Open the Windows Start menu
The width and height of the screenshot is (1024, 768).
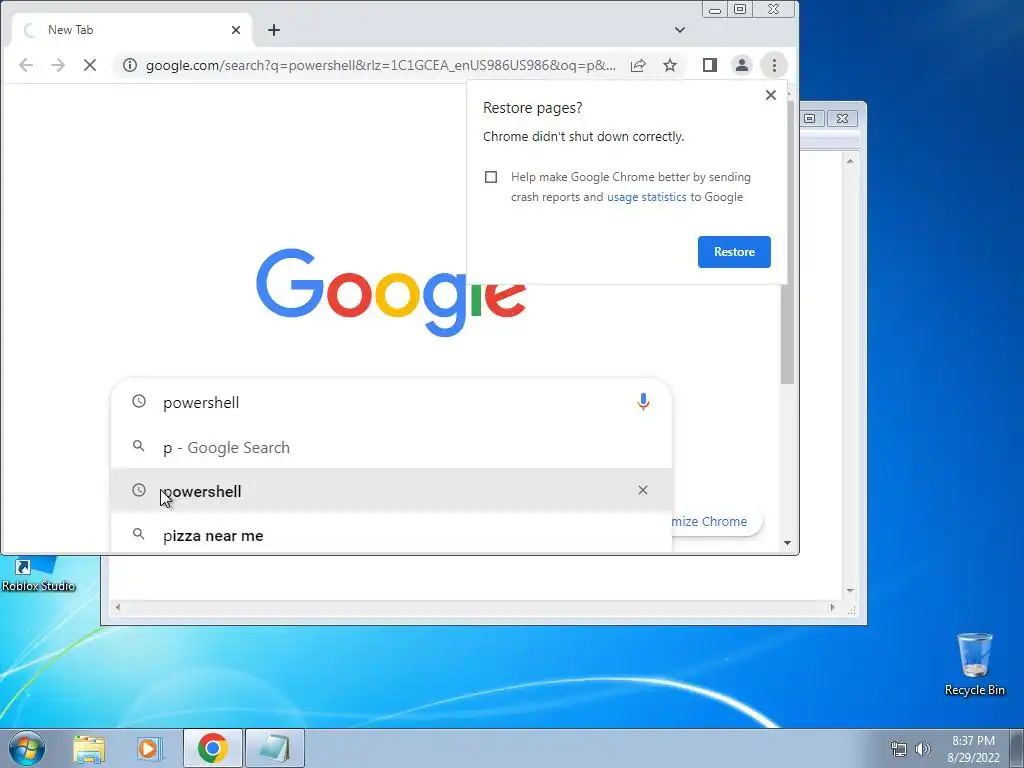pos(27,748)
